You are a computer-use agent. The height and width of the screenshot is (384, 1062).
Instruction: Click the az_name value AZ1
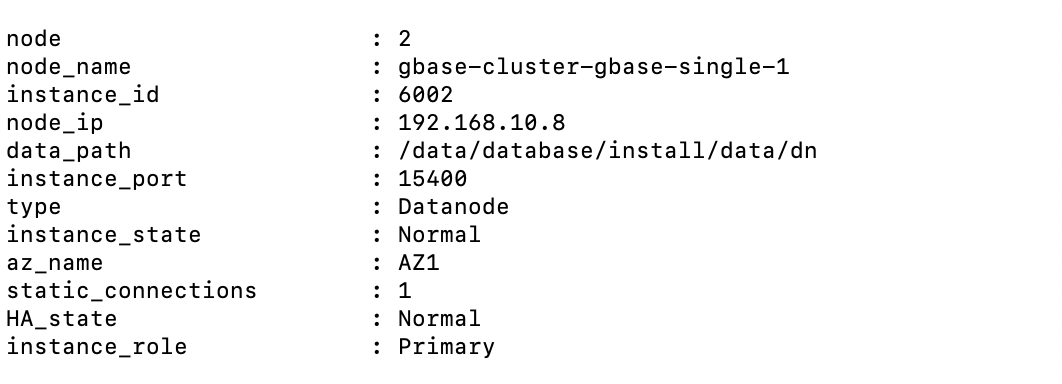click(x=419, y=263)
